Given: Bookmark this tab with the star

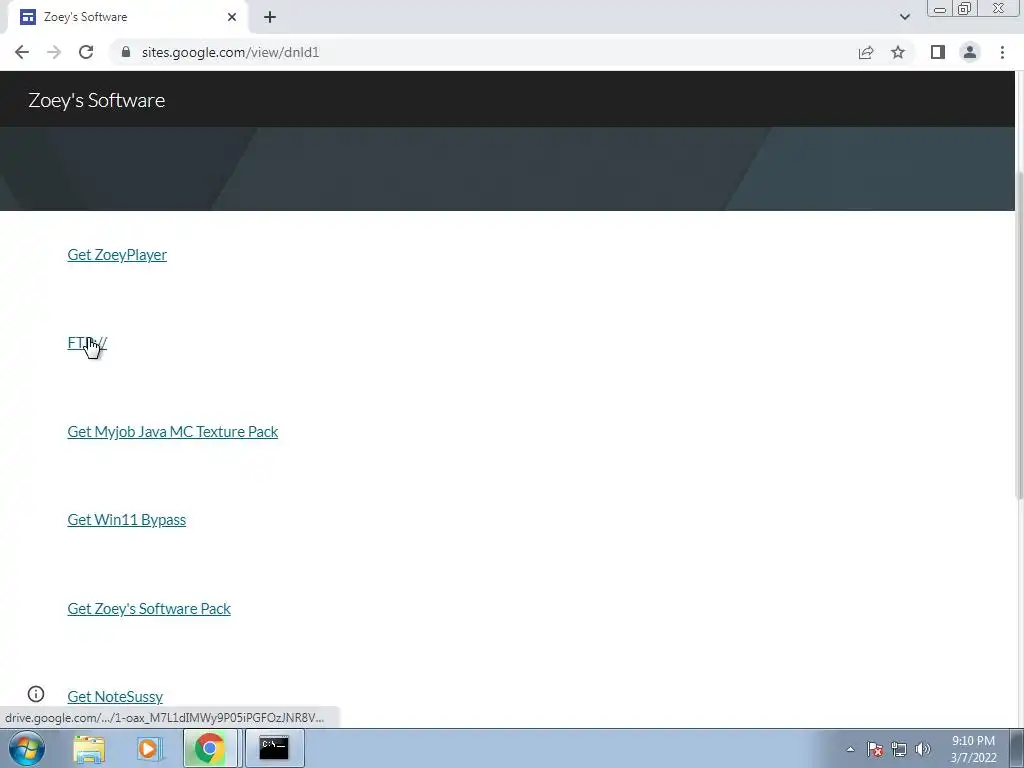Looking at the screenshot, I should pyautogui.click(x=898, y=52).
